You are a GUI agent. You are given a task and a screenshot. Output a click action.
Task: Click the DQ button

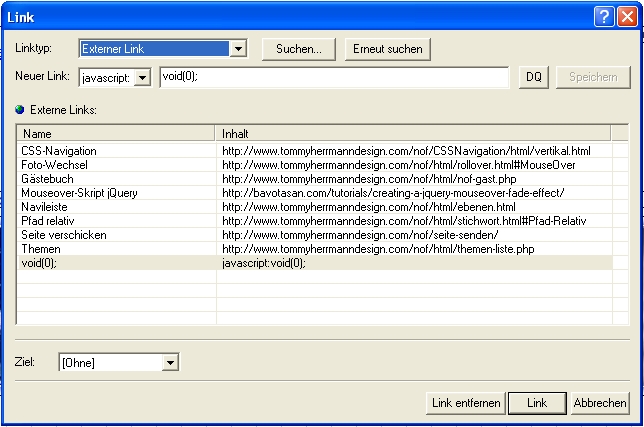534,78
